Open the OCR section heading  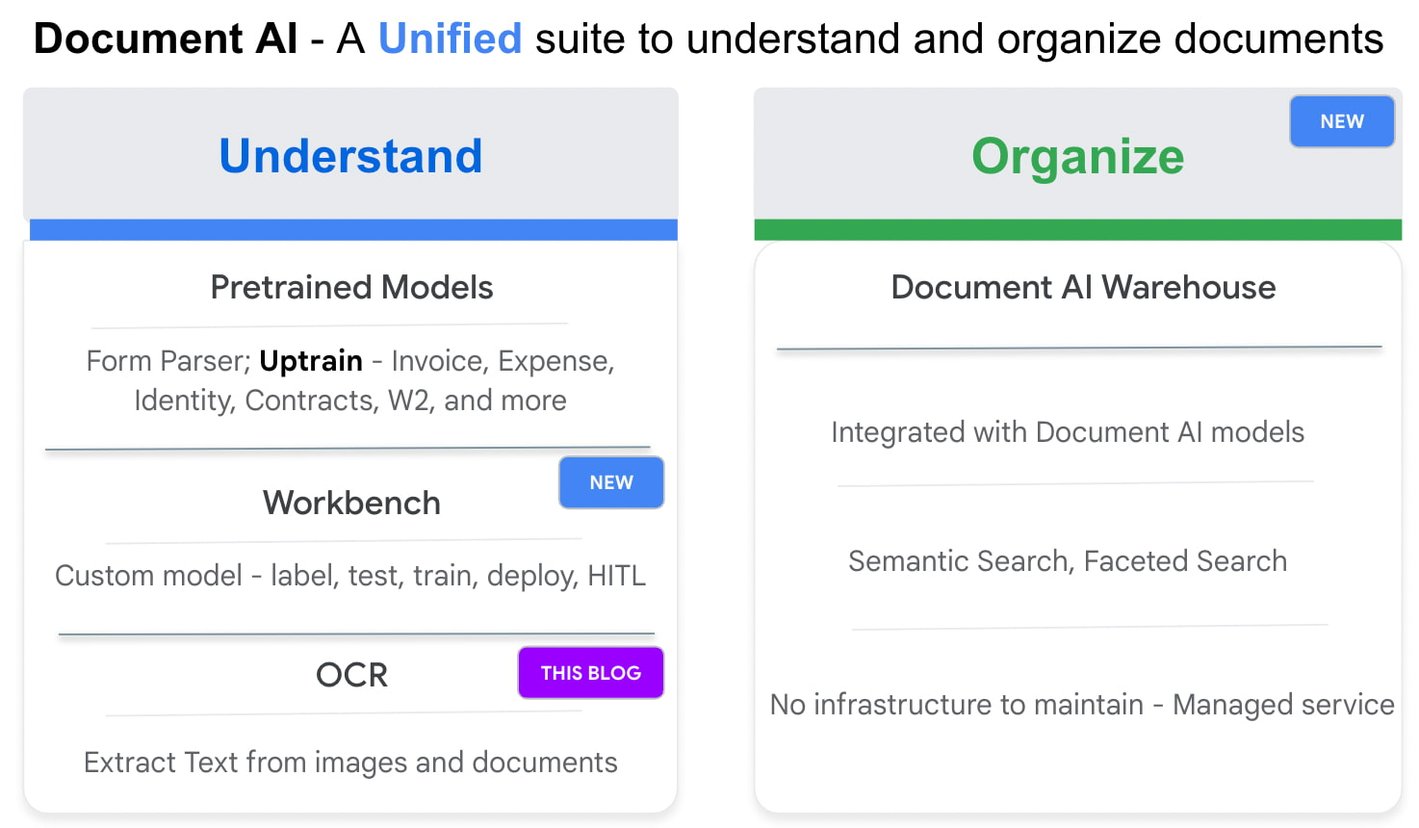tap(351, 675)
